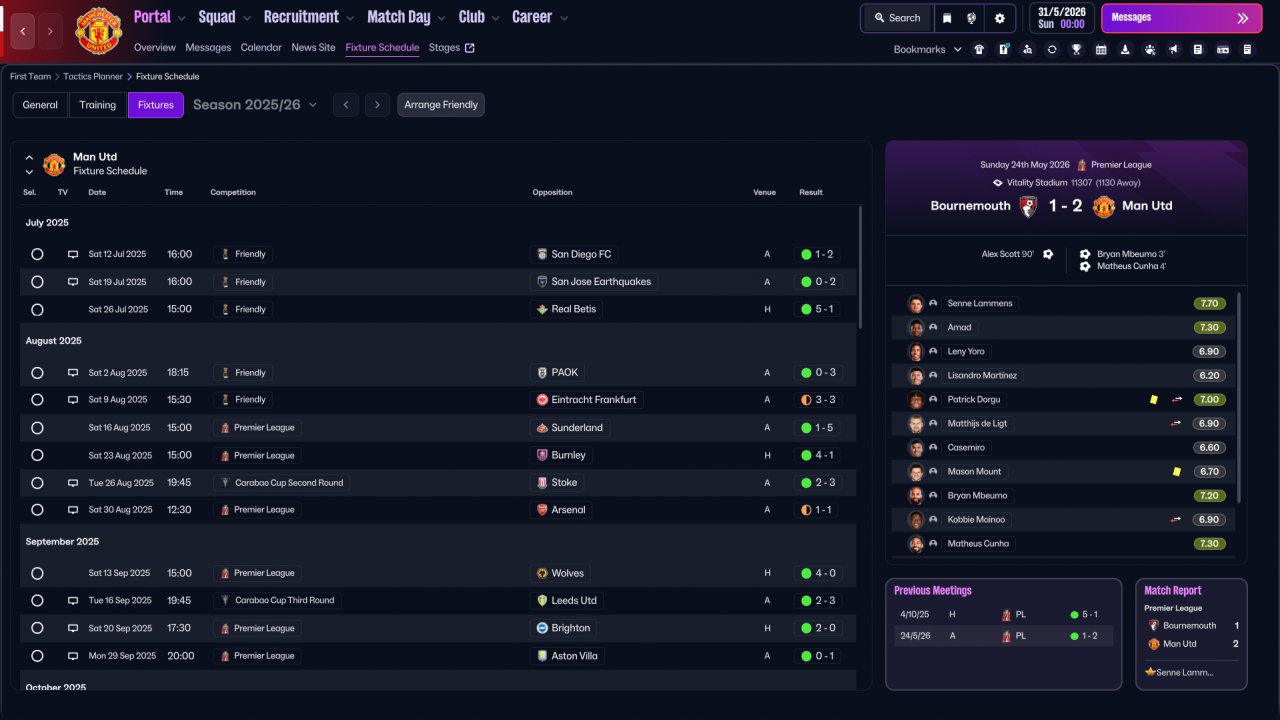This screenshot has height=720, width=1280.
Task: Show previous season with left chevron button
Action: [x=345, y=105]
